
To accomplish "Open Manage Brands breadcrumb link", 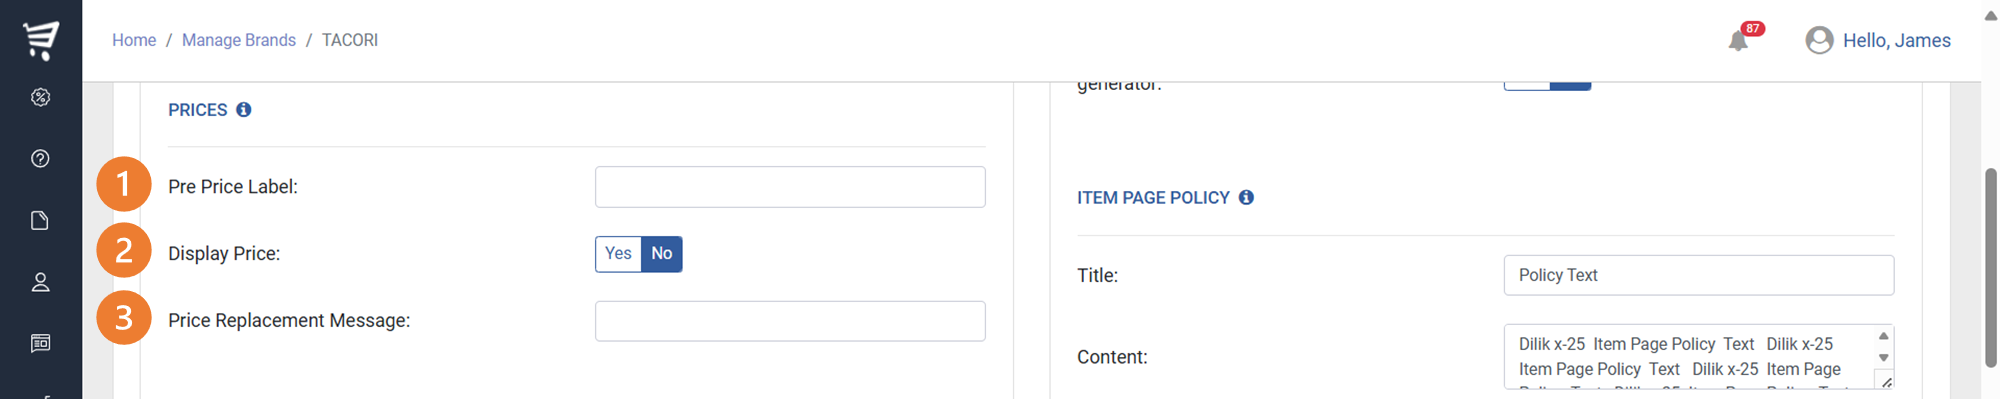I will tap(239, 40).
